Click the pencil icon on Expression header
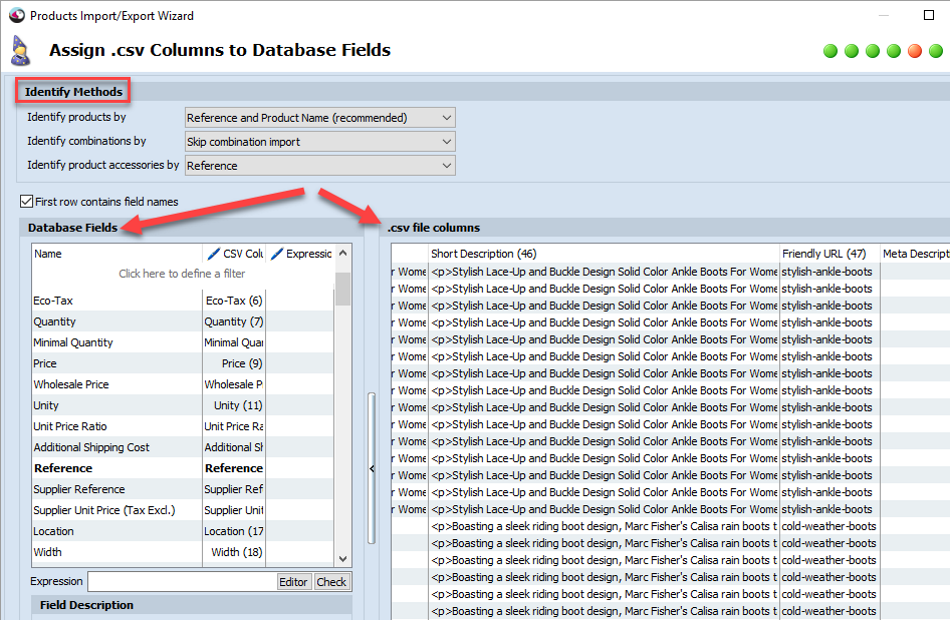 [x=277, y=253]
